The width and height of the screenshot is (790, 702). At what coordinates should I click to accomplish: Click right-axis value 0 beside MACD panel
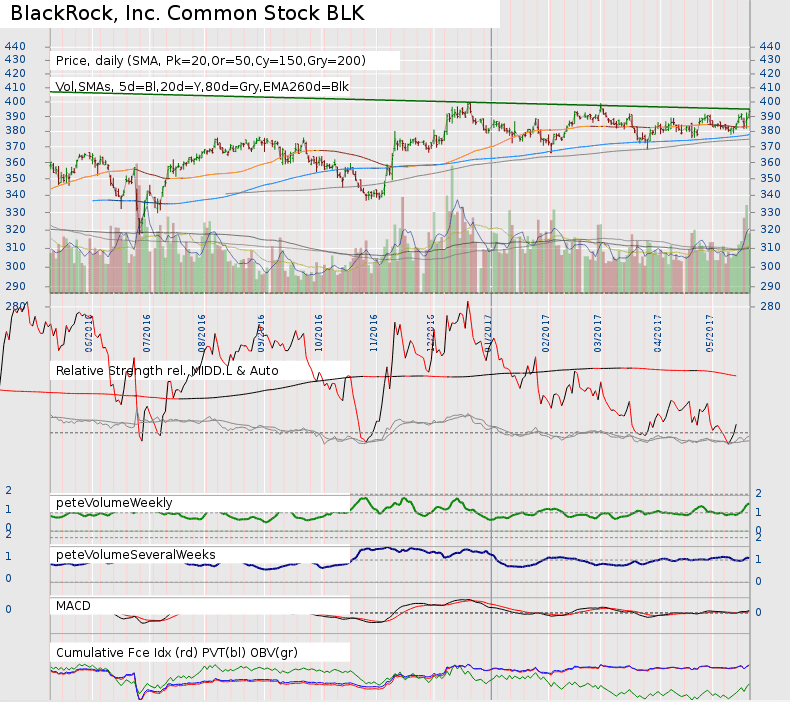pos(758,612)
